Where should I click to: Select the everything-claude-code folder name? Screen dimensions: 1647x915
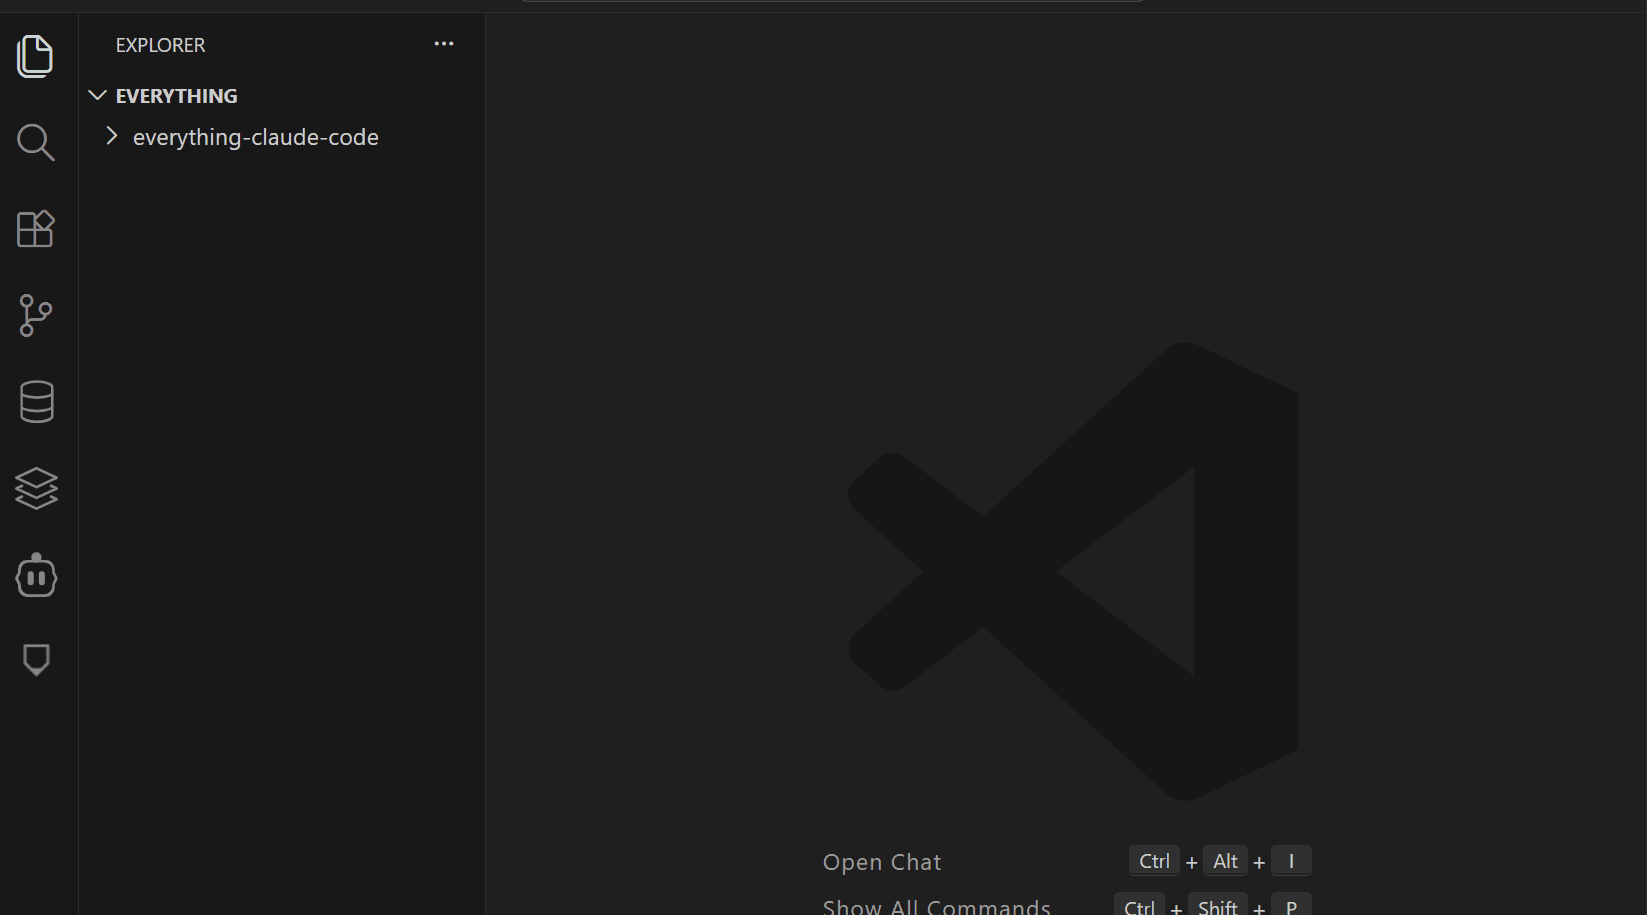(256, 137)
